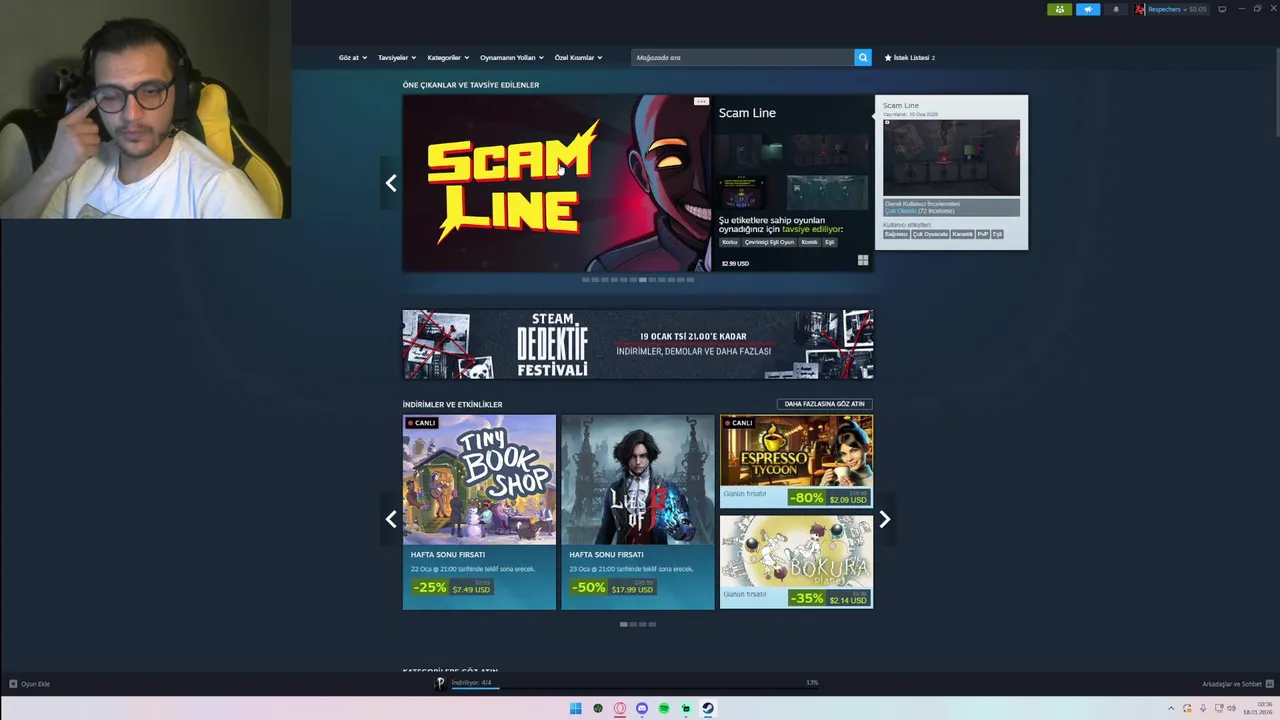
Task: Click the downloading game icon in the bottom bar
Action: [x=440, y=683]
